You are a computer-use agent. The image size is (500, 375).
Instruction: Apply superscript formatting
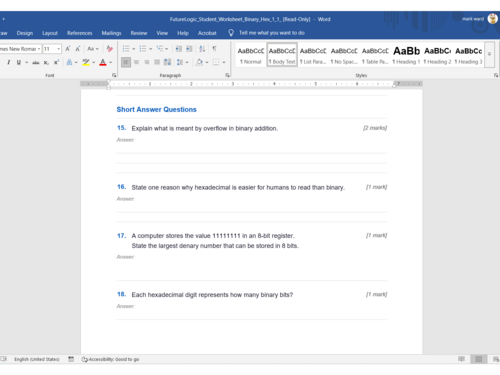pos(56,62)
